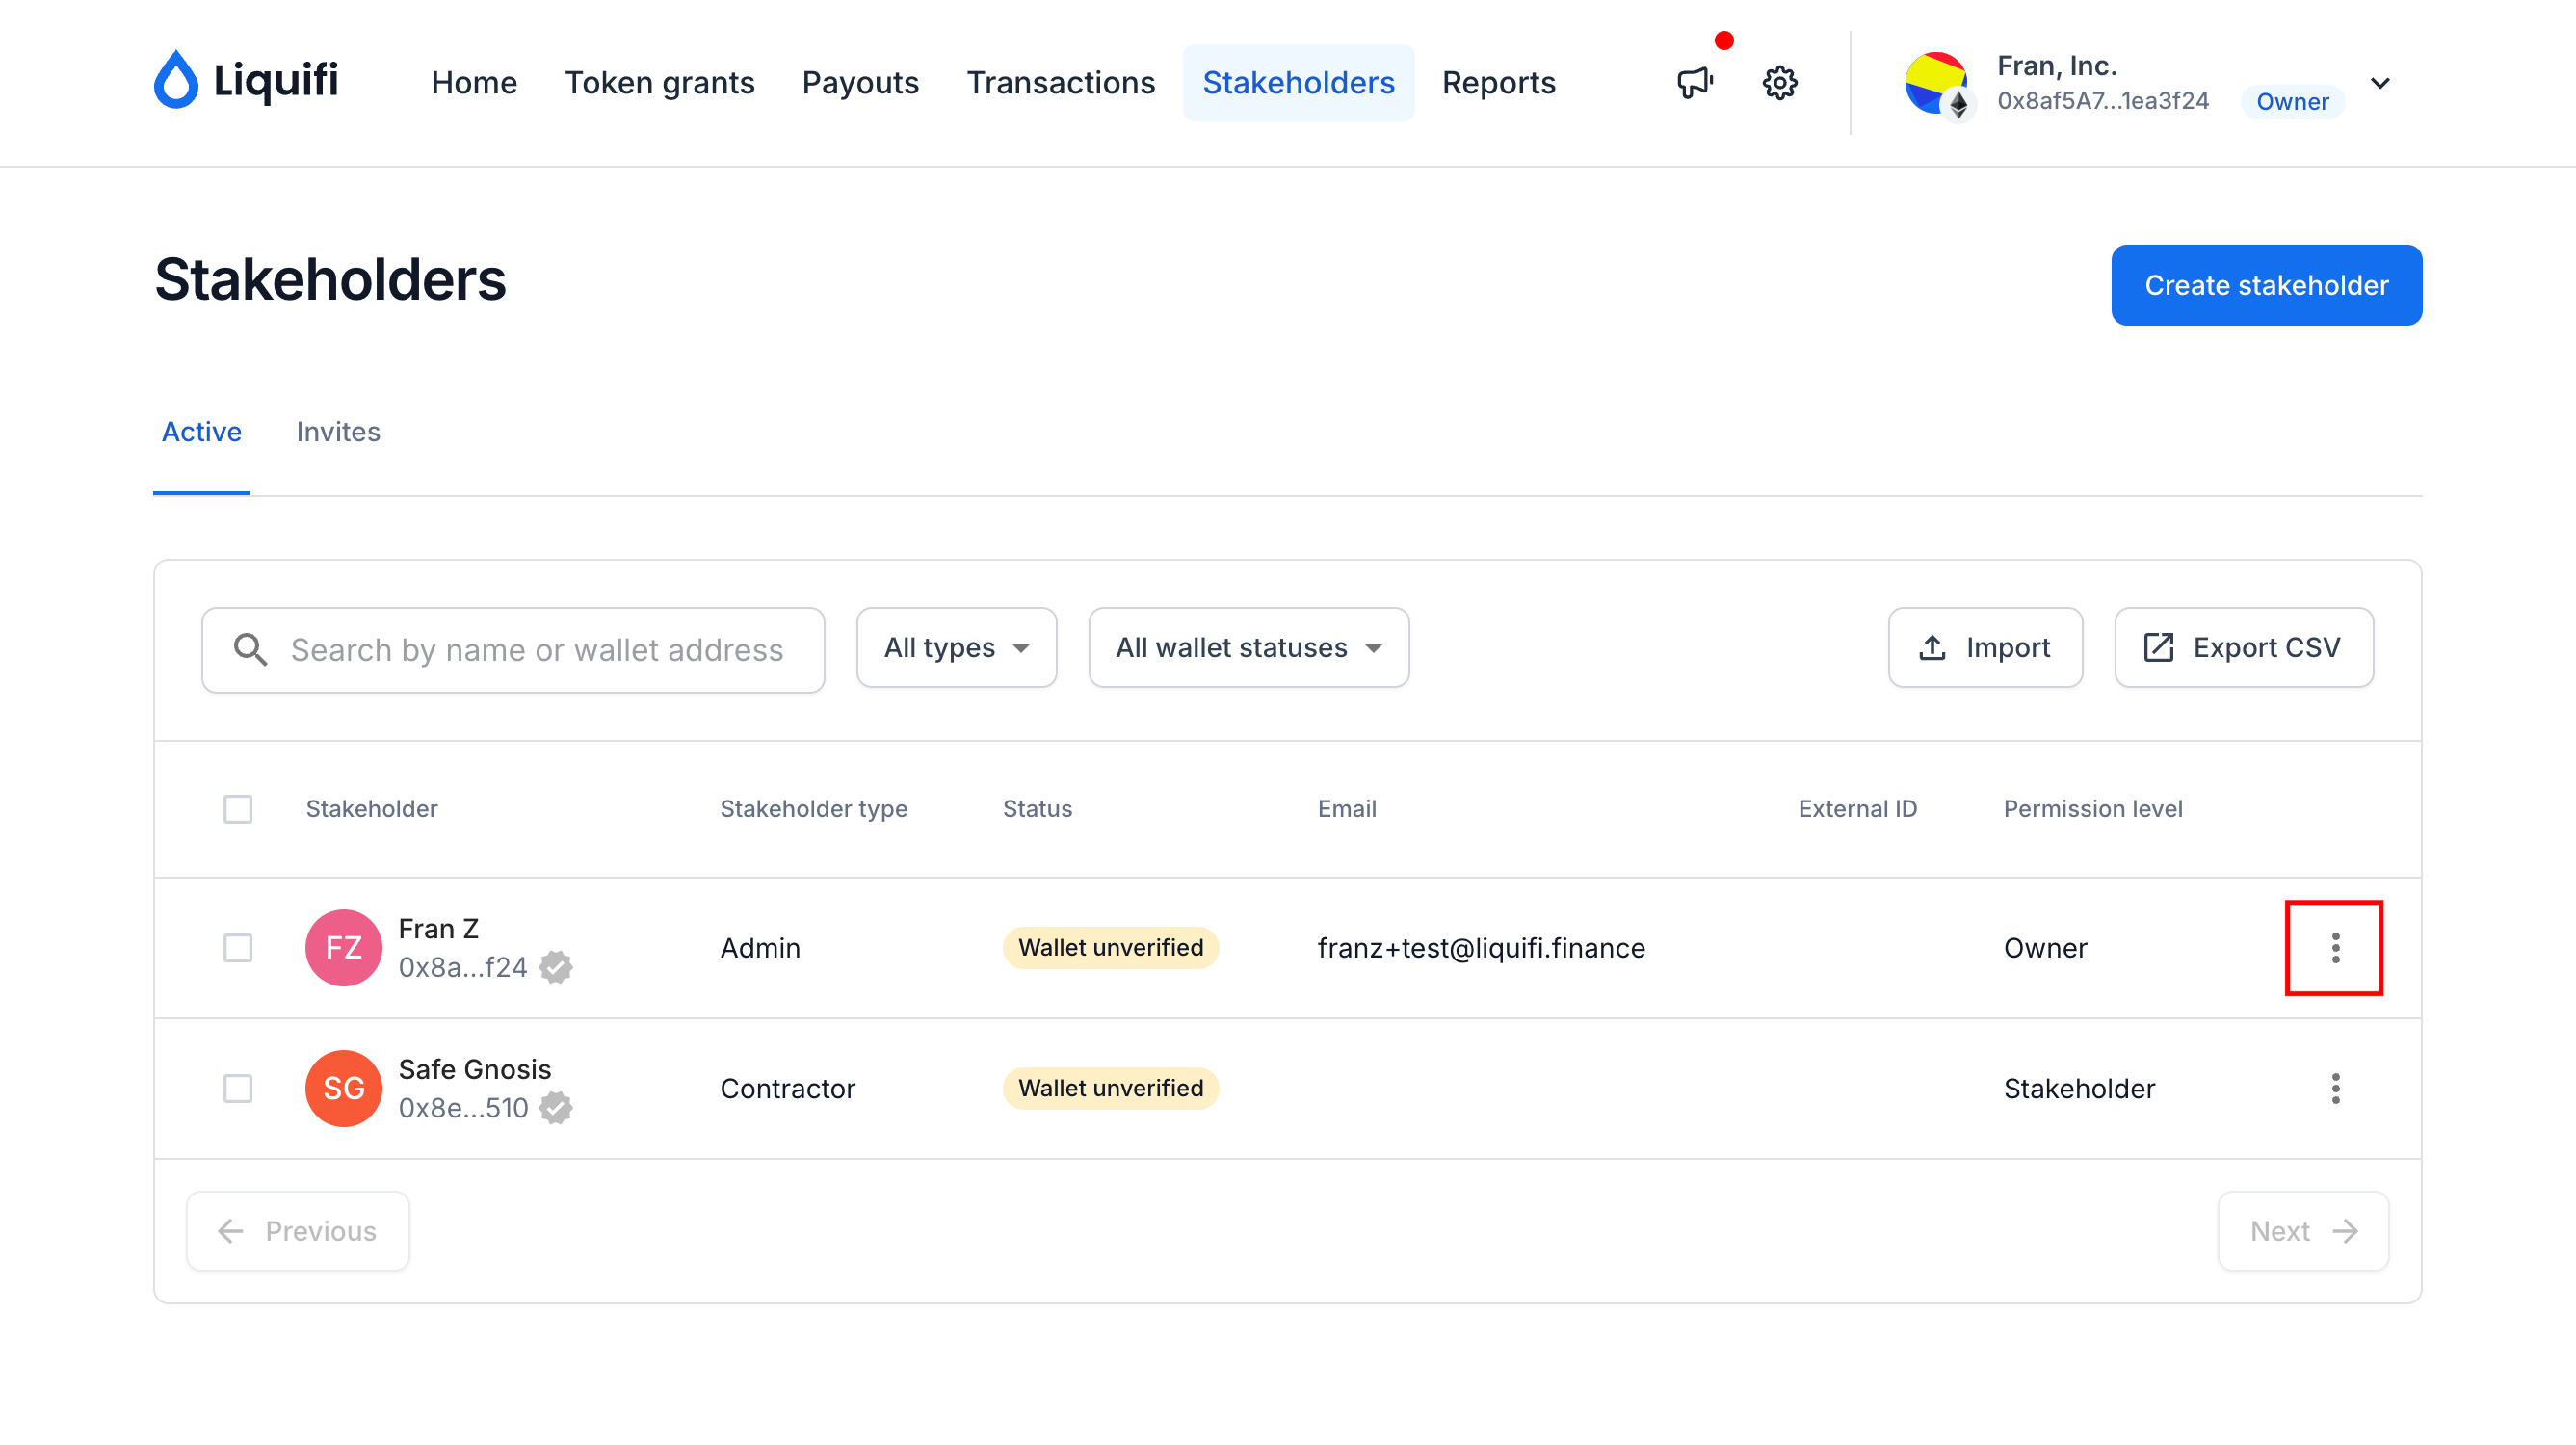The height and width of the screenshot is (1445, 2576).
Task: Open the Payouts nav item
Action: pyautogui.click(x=860, y=83)
